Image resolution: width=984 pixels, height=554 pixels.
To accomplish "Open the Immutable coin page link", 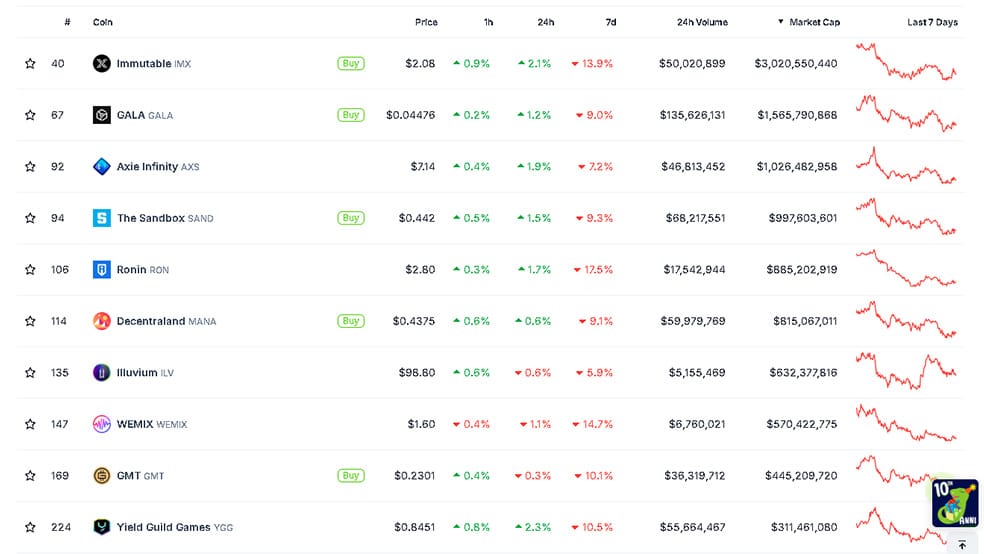I will pos(154,63).
